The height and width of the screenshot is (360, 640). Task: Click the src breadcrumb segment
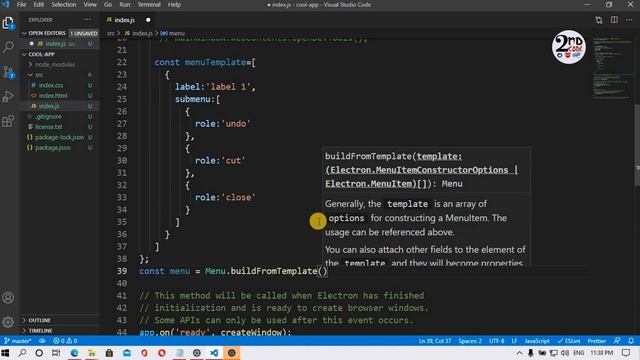[111, 33]
